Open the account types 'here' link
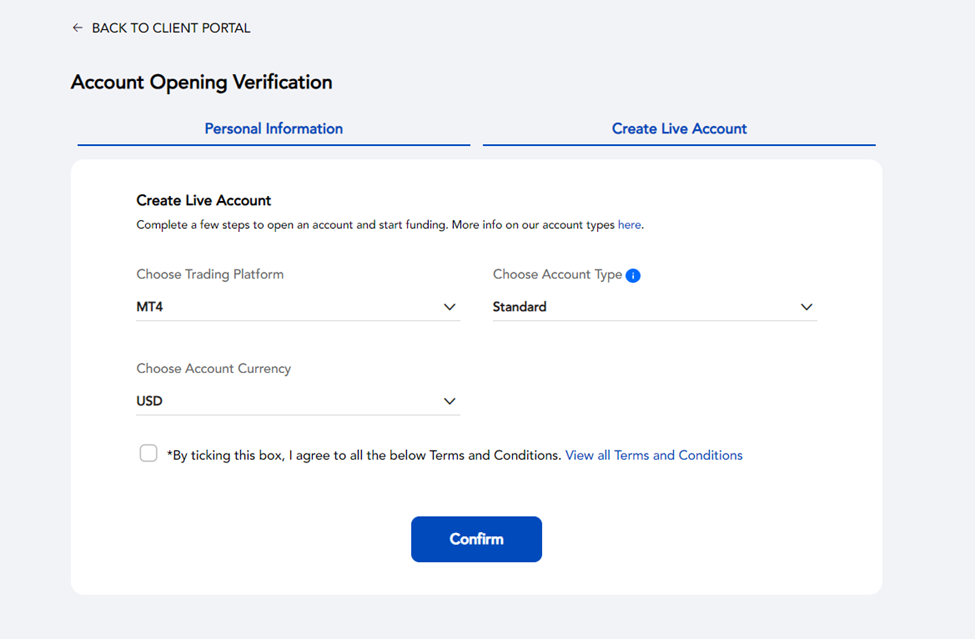The image size is (975, 639). (629, 225)
